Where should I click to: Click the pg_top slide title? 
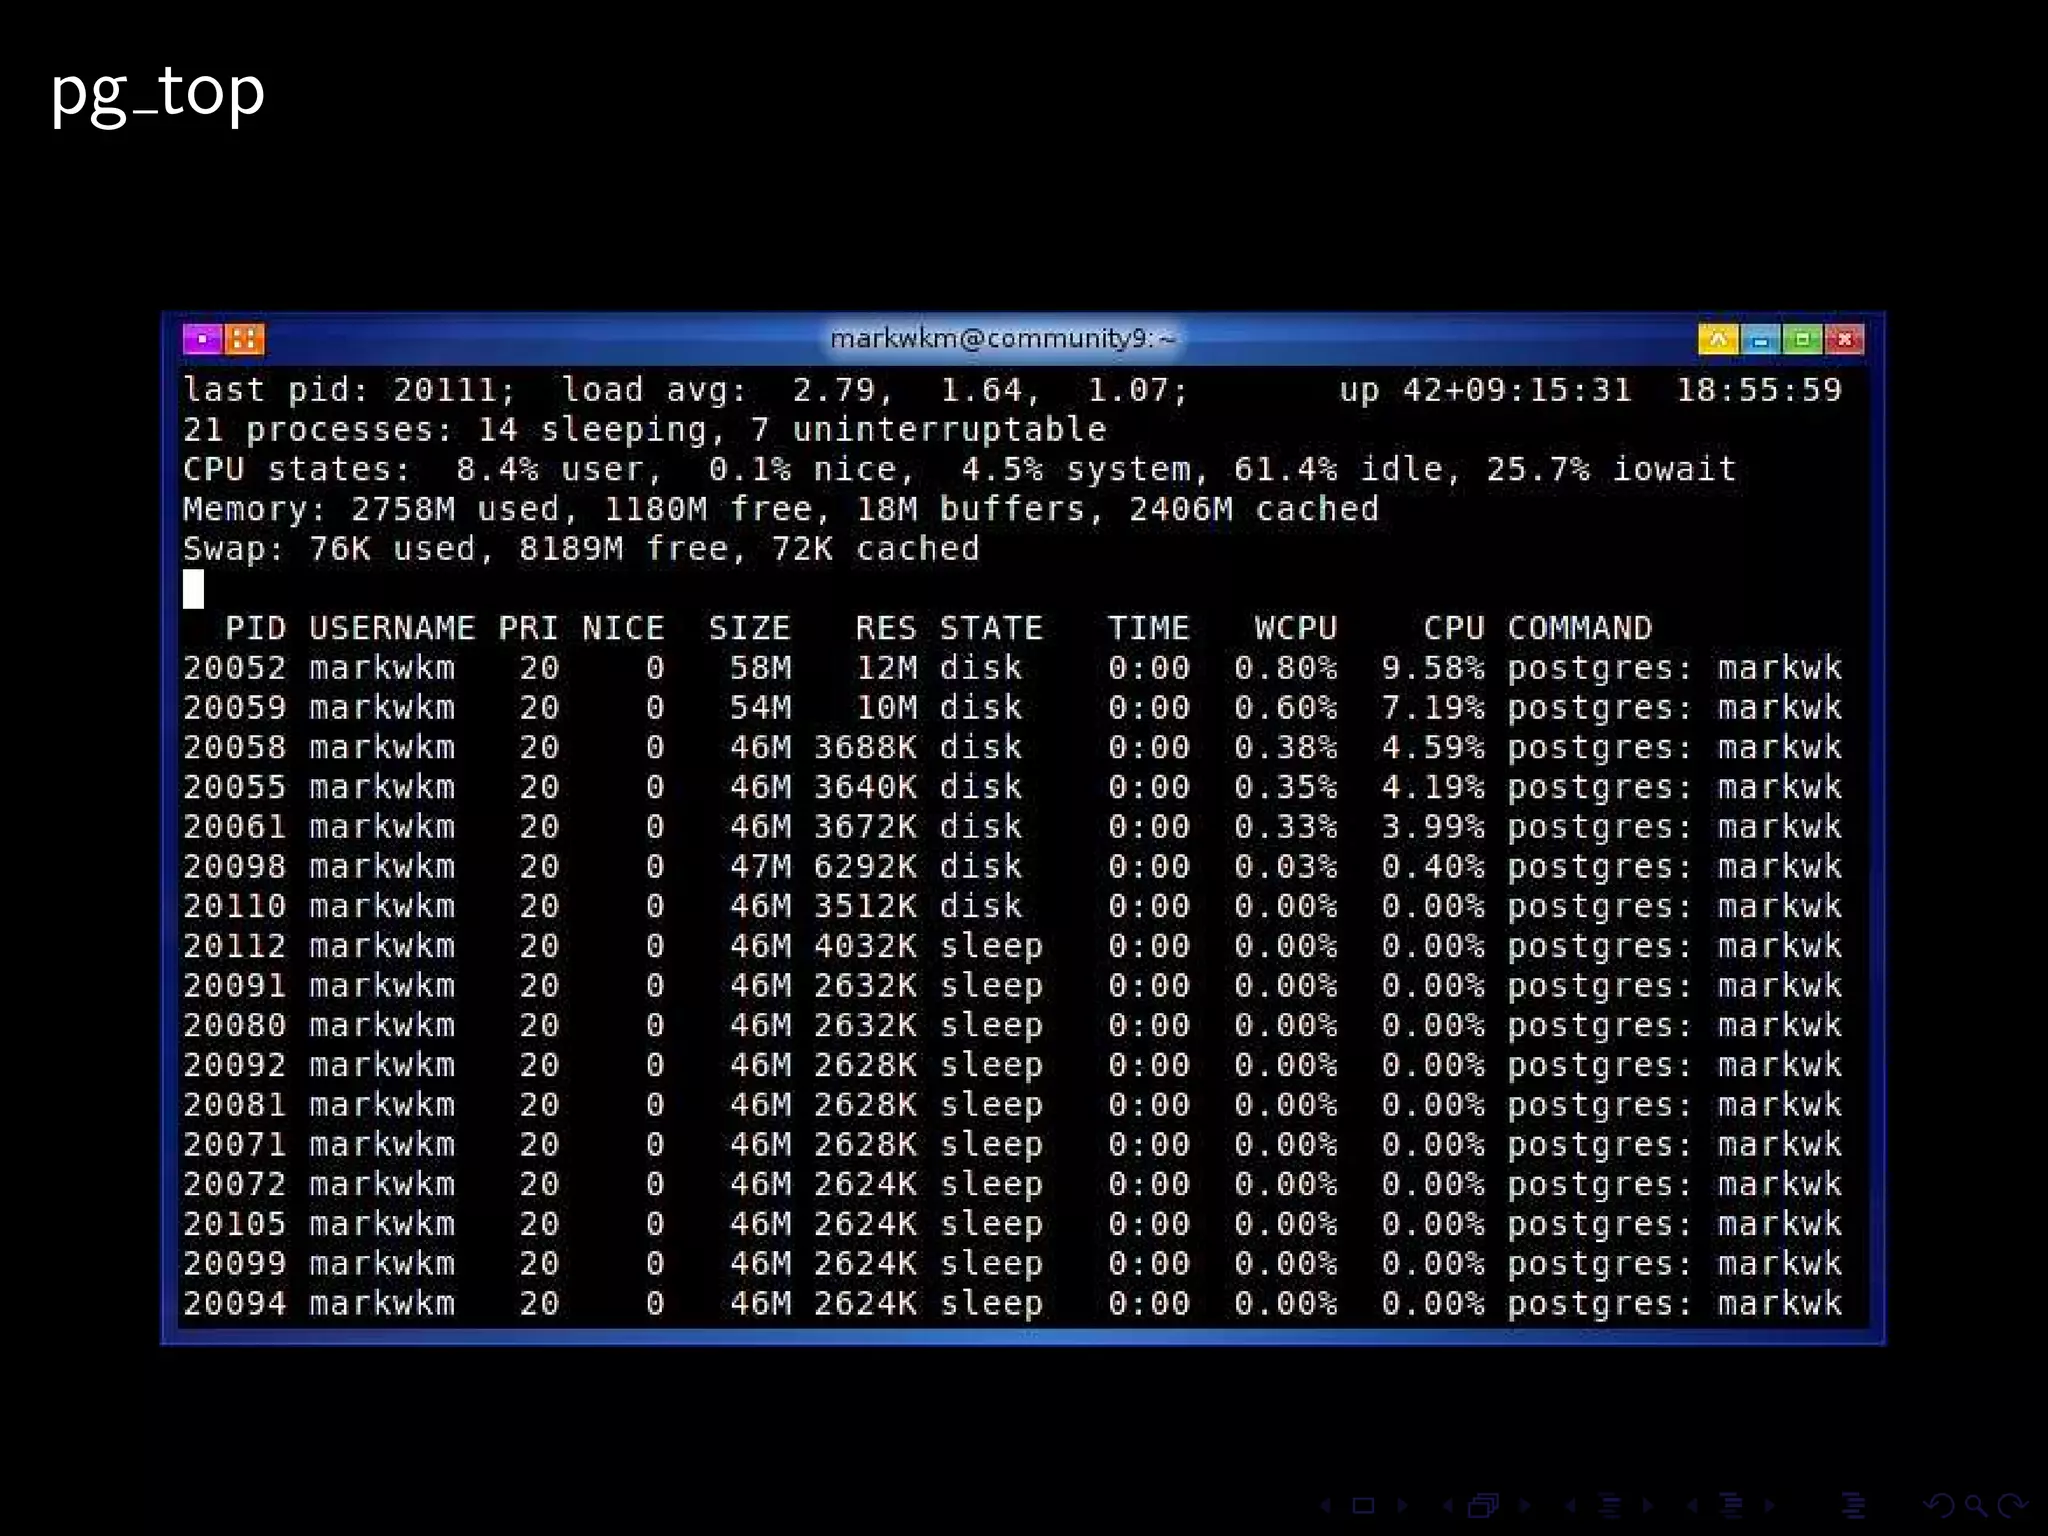(158, 92)
